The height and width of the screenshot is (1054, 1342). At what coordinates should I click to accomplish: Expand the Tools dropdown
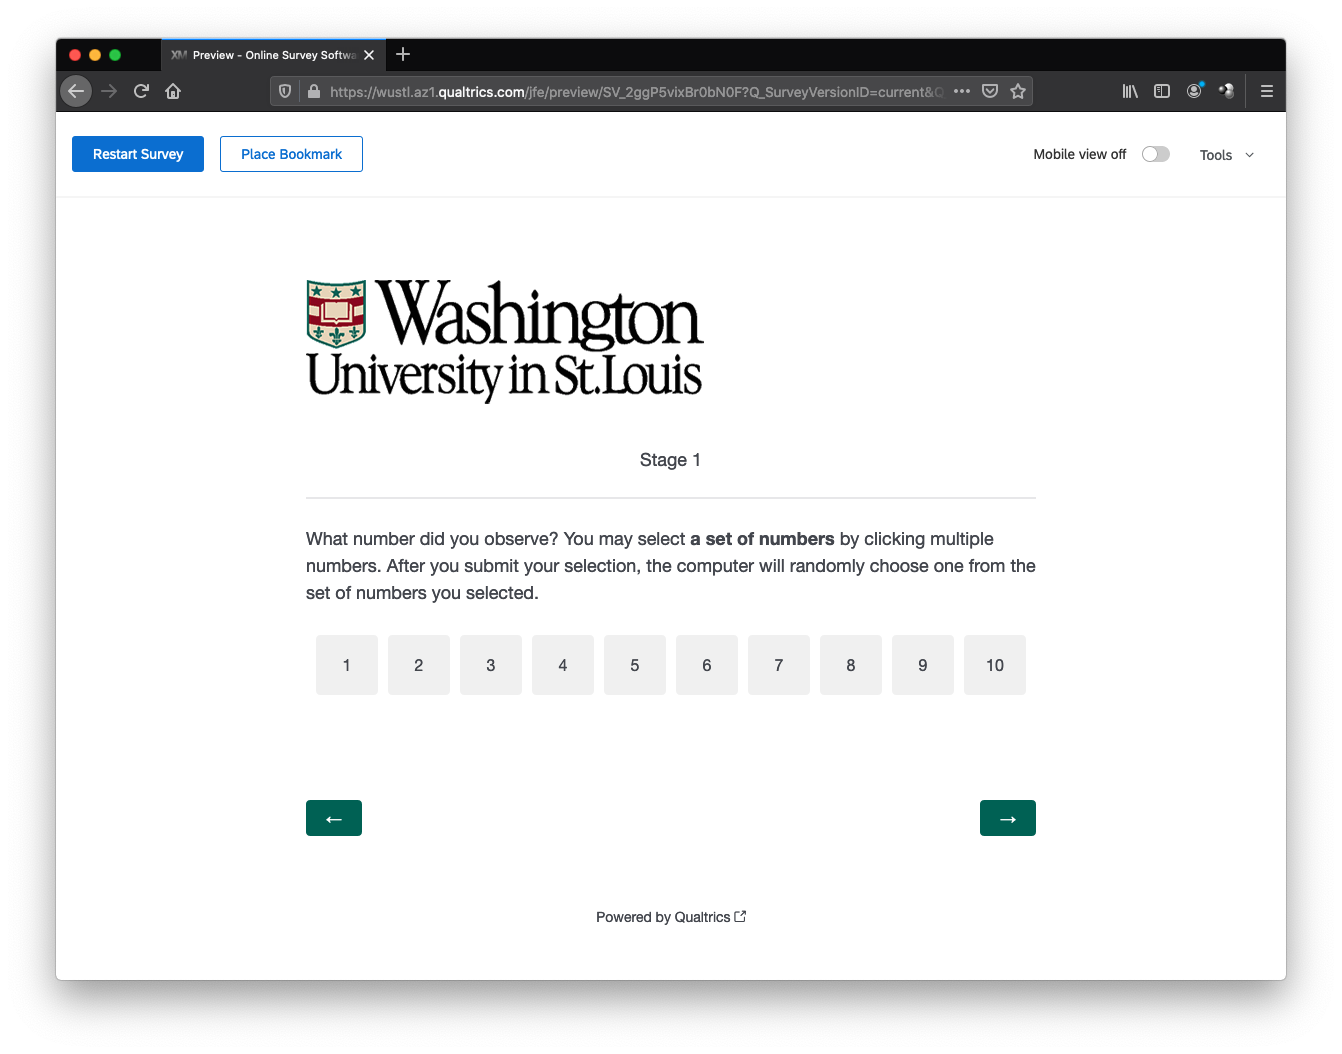(x=1227, y=155)
